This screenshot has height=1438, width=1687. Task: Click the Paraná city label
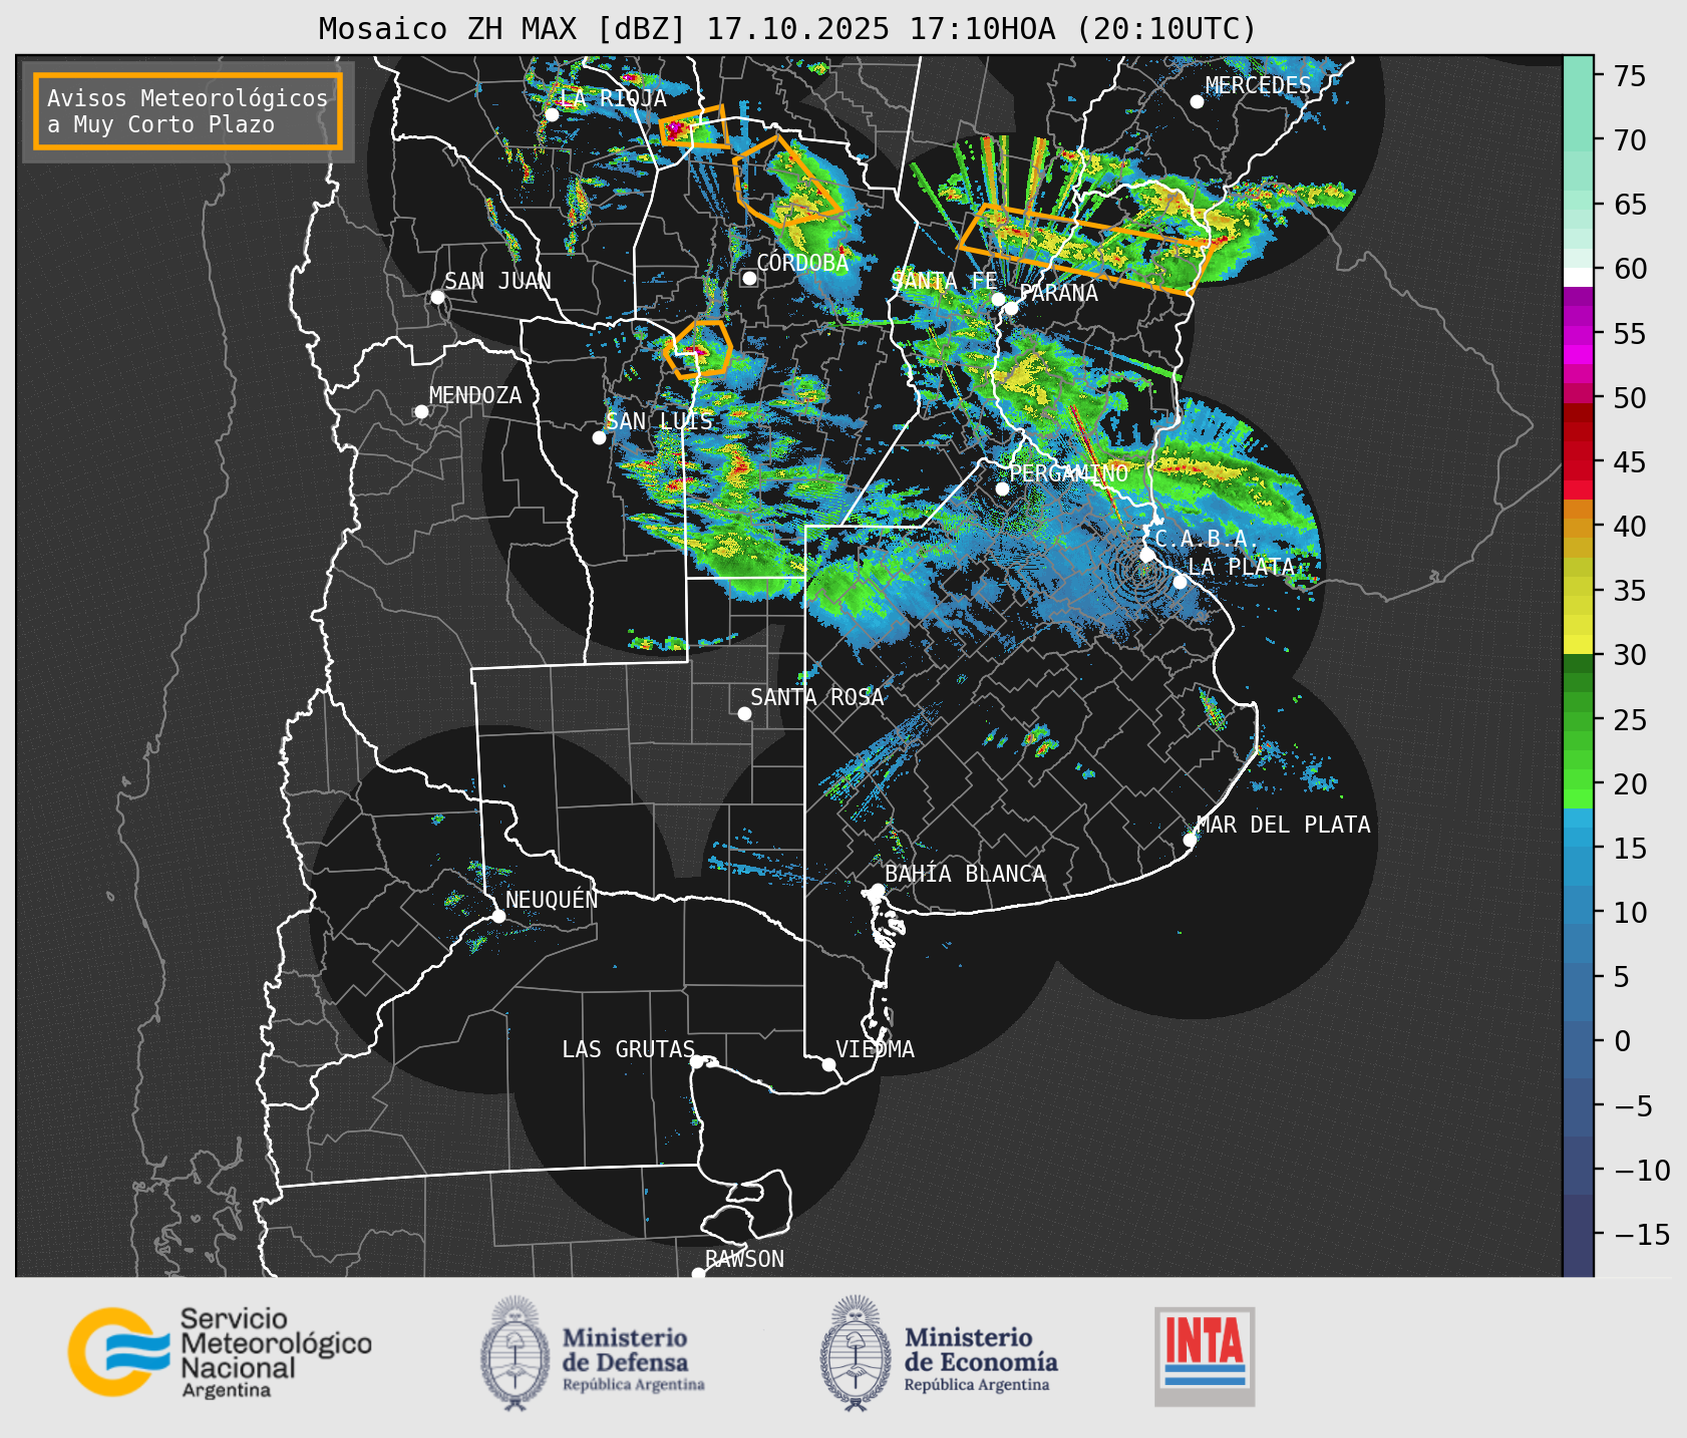point(1058,293)
